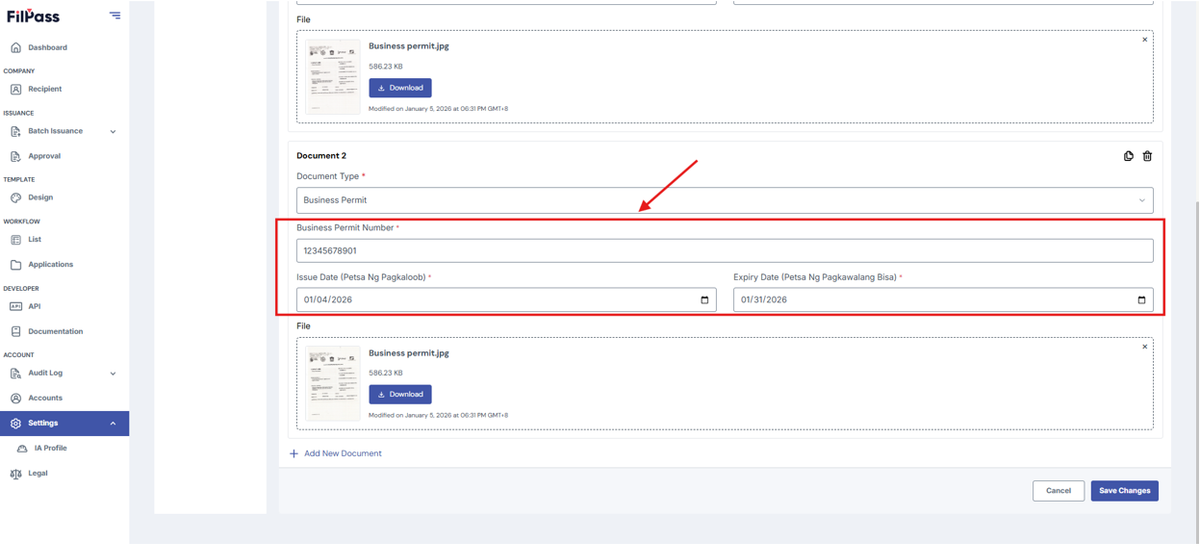1200x546 pixels.
Task: Click the Dashboard home icon
Action: tap(16, 47)
